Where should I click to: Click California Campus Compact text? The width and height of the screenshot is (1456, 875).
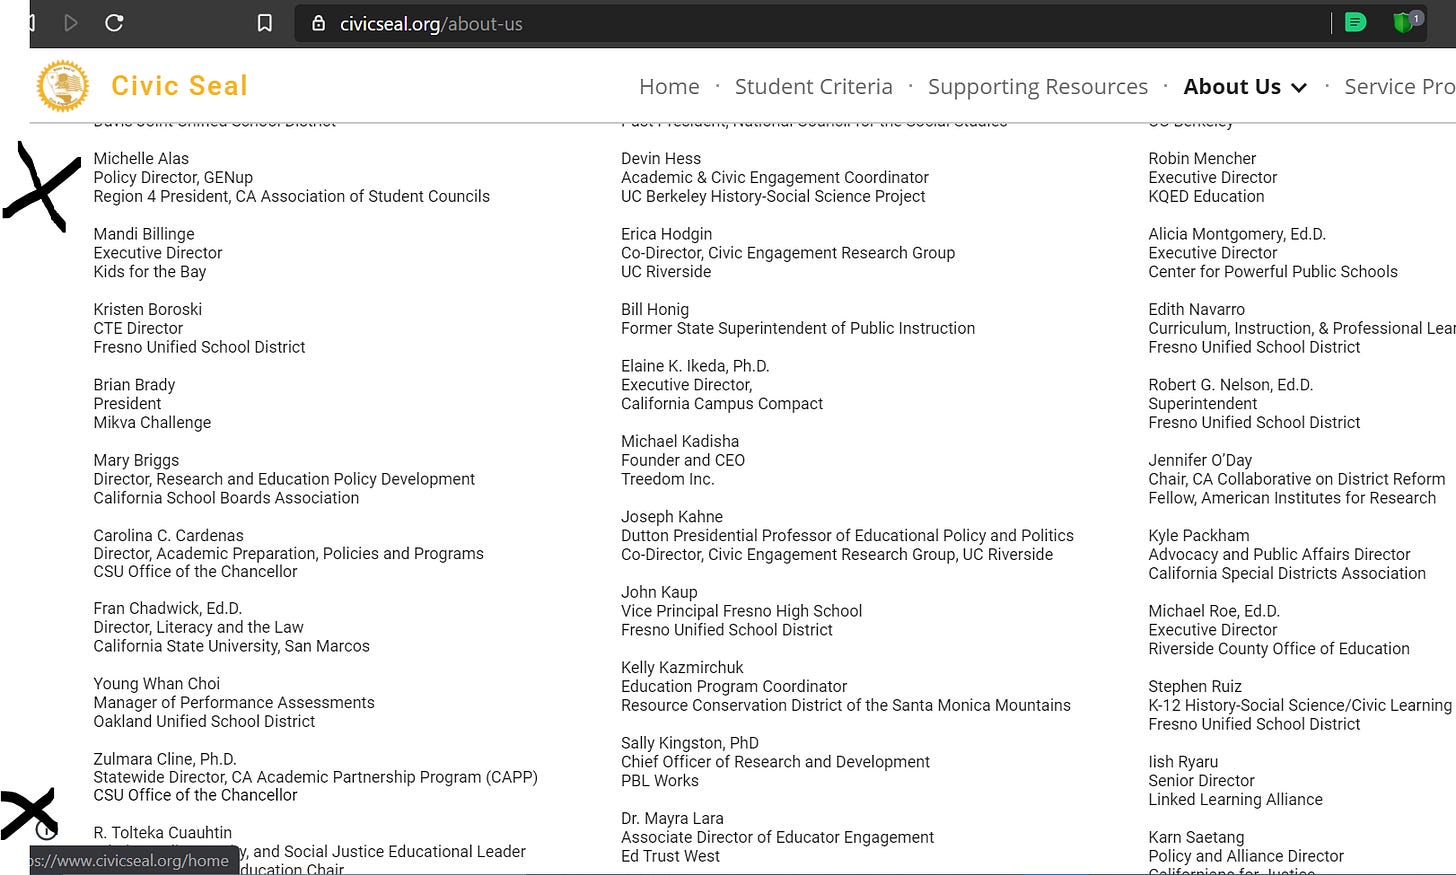[x=722, y=404]
